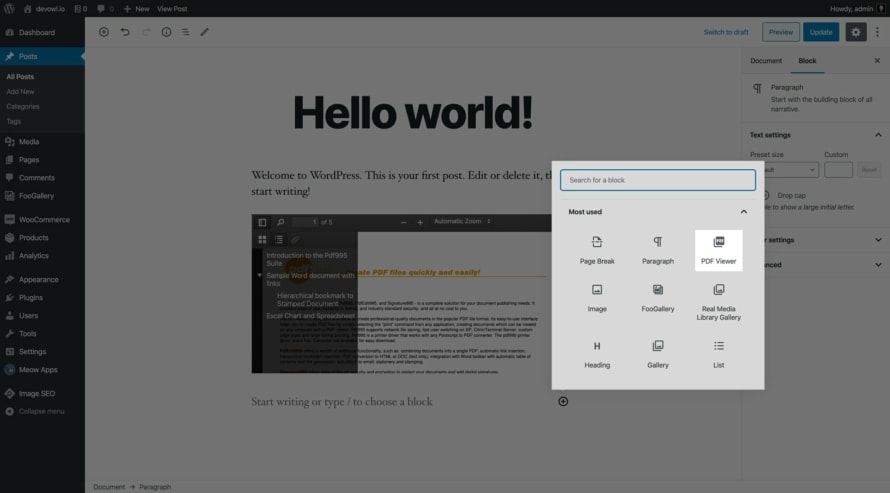Click the Switch to draft link
The image size is (890, 493).
coord(726,32)
